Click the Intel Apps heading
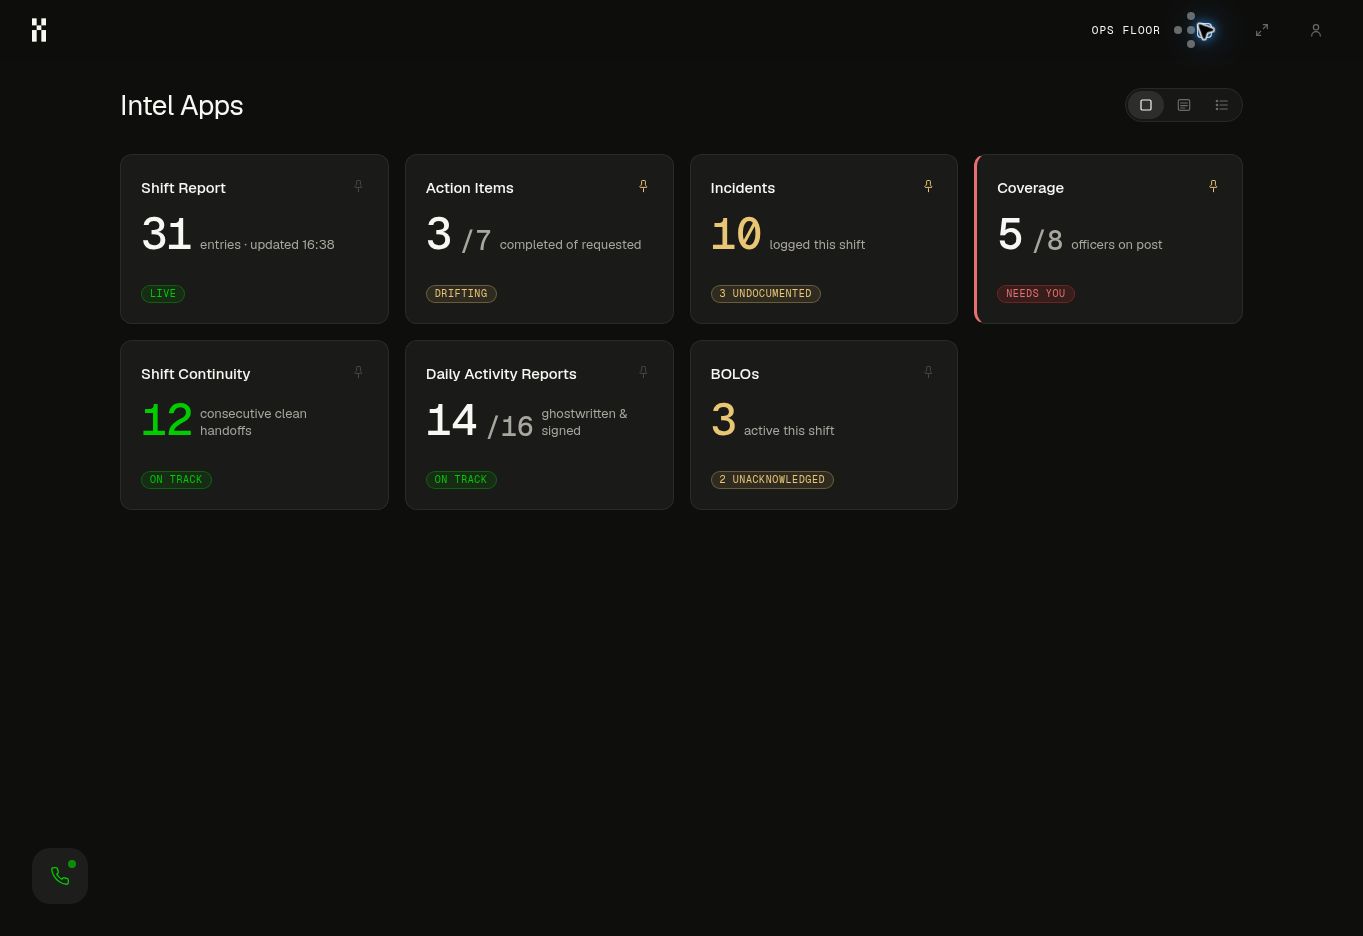This screenshot has height=936, width=1363. (x=181, y=105)
